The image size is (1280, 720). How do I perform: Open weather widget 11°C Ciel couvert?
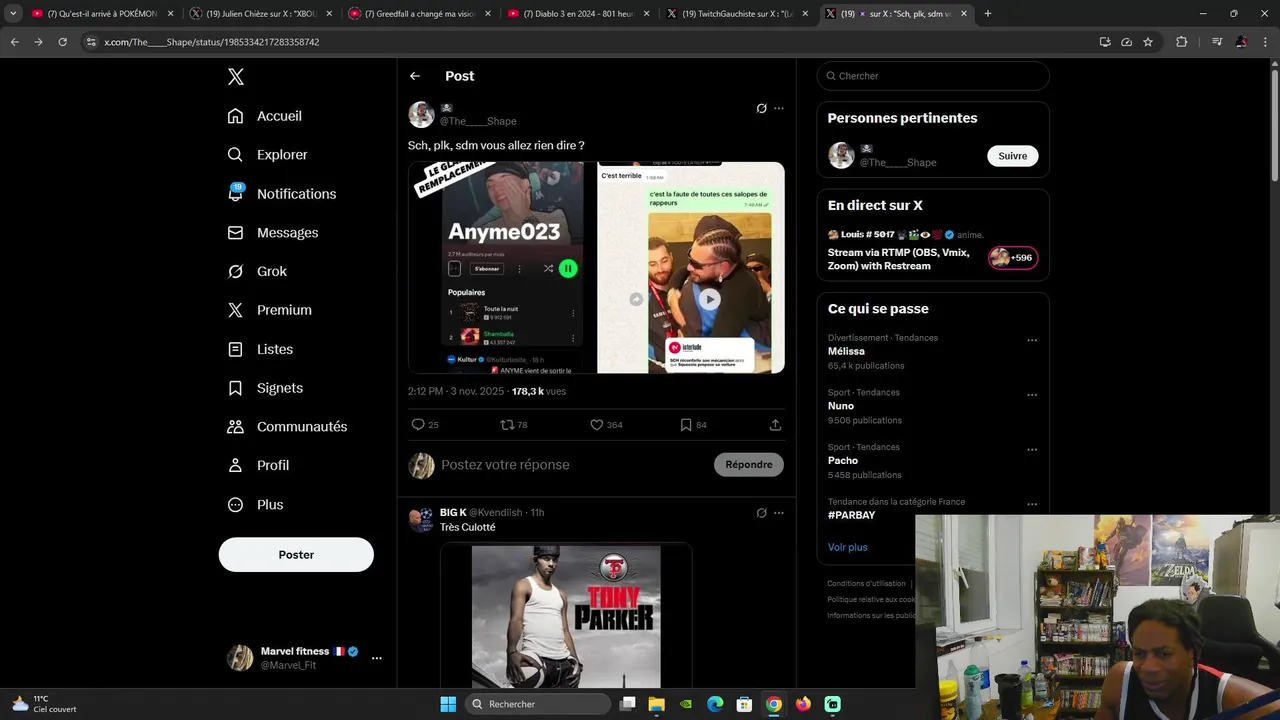[45, 704]
